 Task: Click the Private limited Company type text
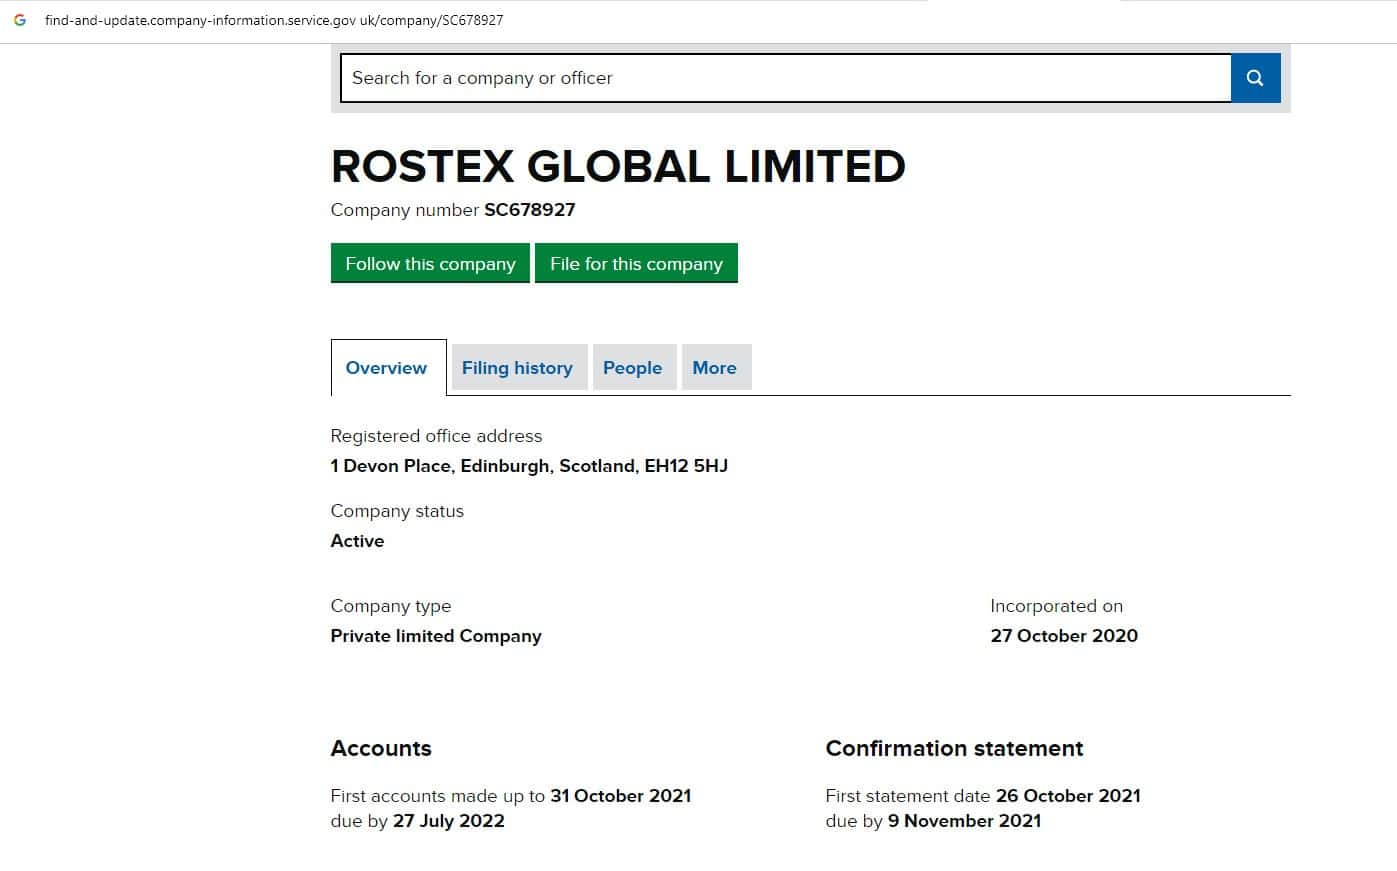pyautogui.click(x=436, y=636)
